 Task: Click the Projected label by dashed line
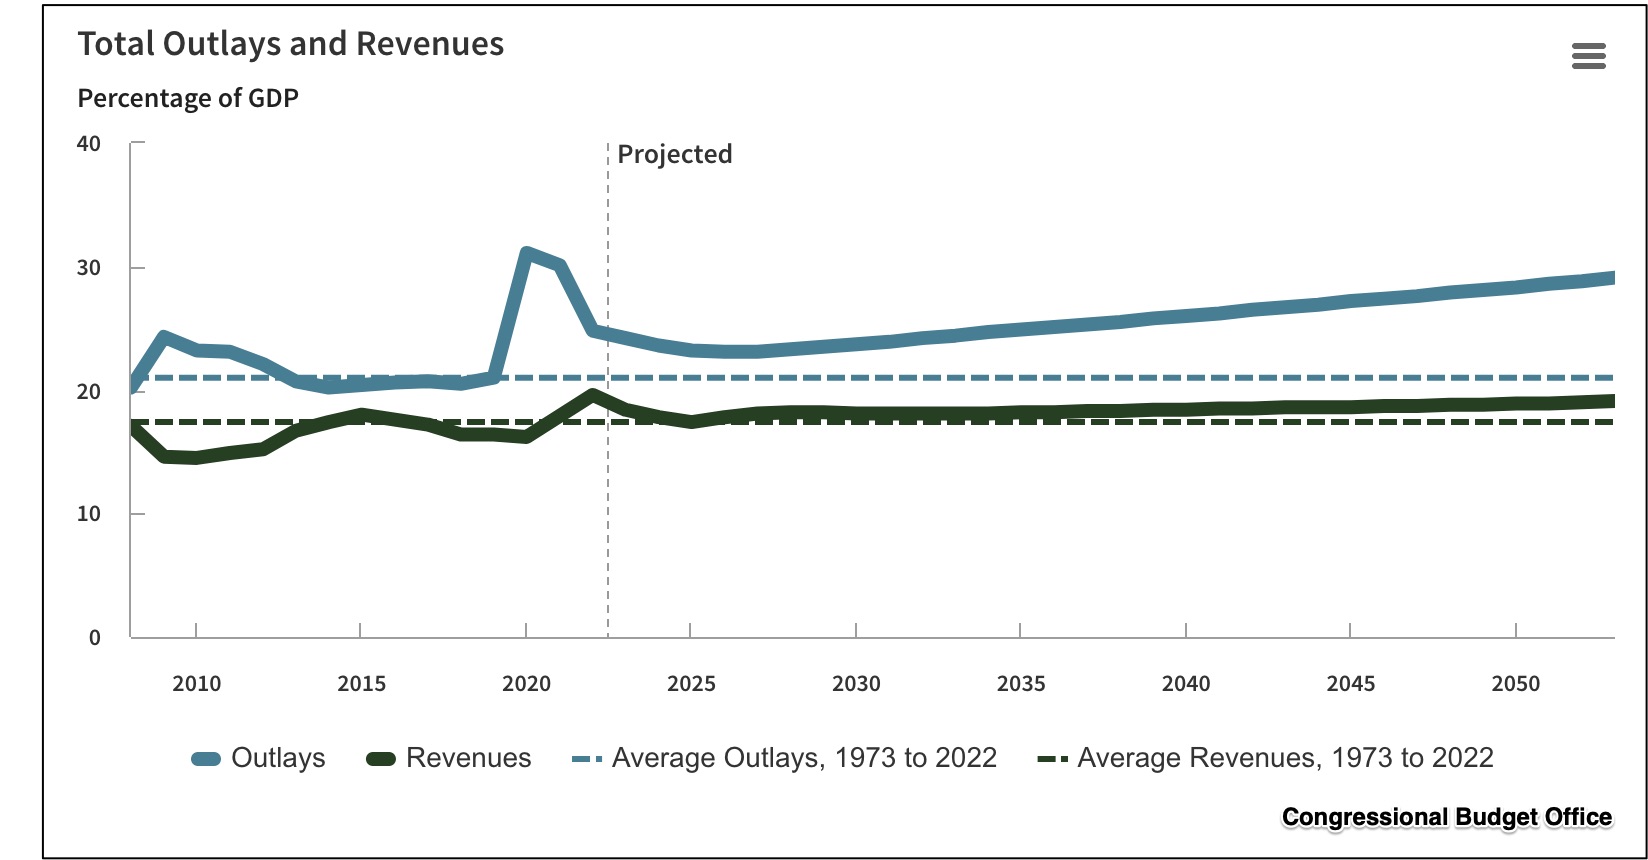click(x=675, y=154)
